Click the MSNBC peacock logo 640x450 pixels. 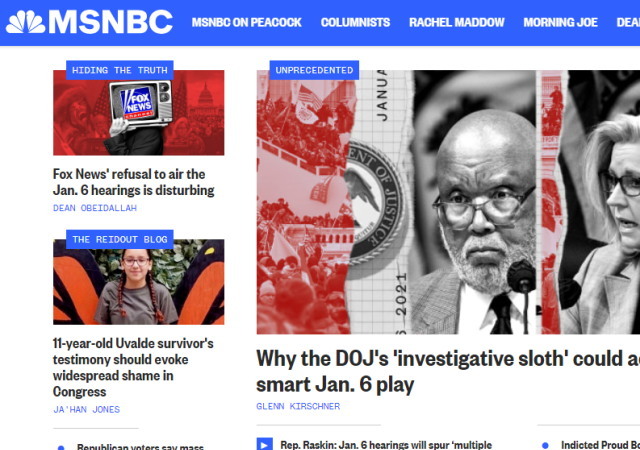coord(89,22)
